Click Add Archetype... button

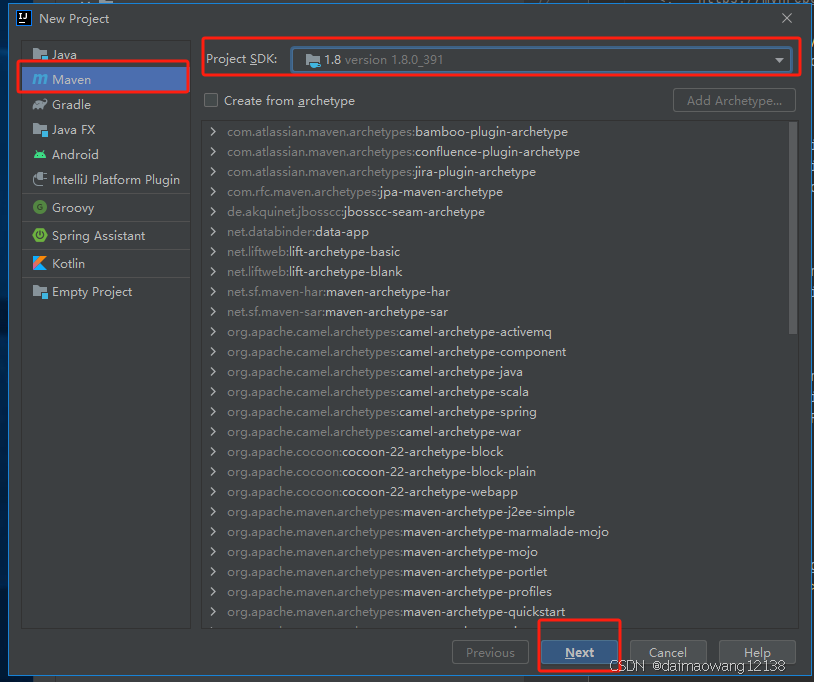click(x=734, y=100)
